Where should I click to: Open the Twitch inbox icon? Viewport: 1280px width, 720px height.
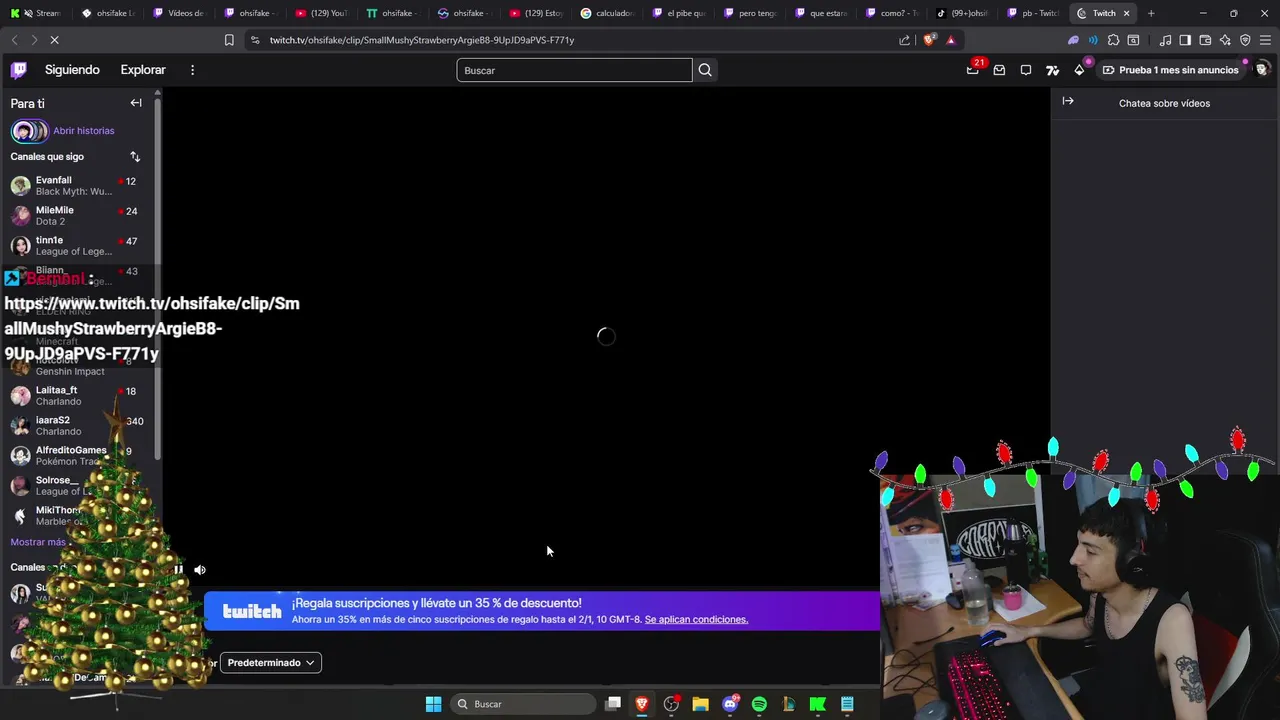pos(999,70)
